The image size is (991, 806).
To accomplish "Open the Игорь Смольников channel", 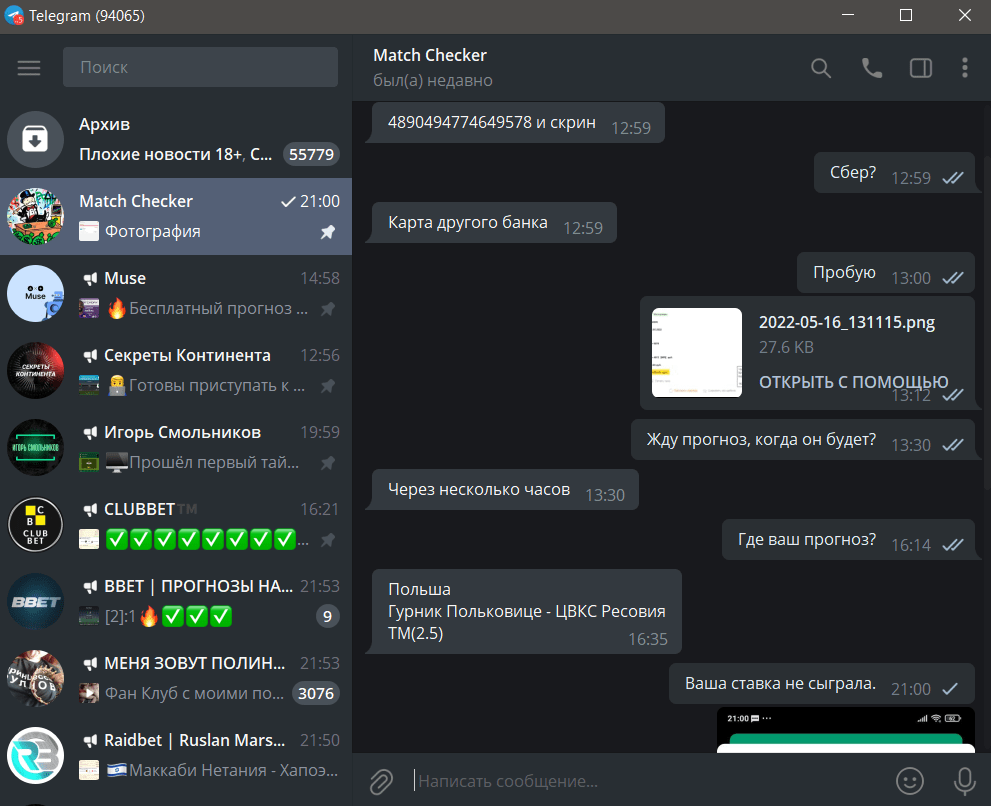I will click(176, 448).
